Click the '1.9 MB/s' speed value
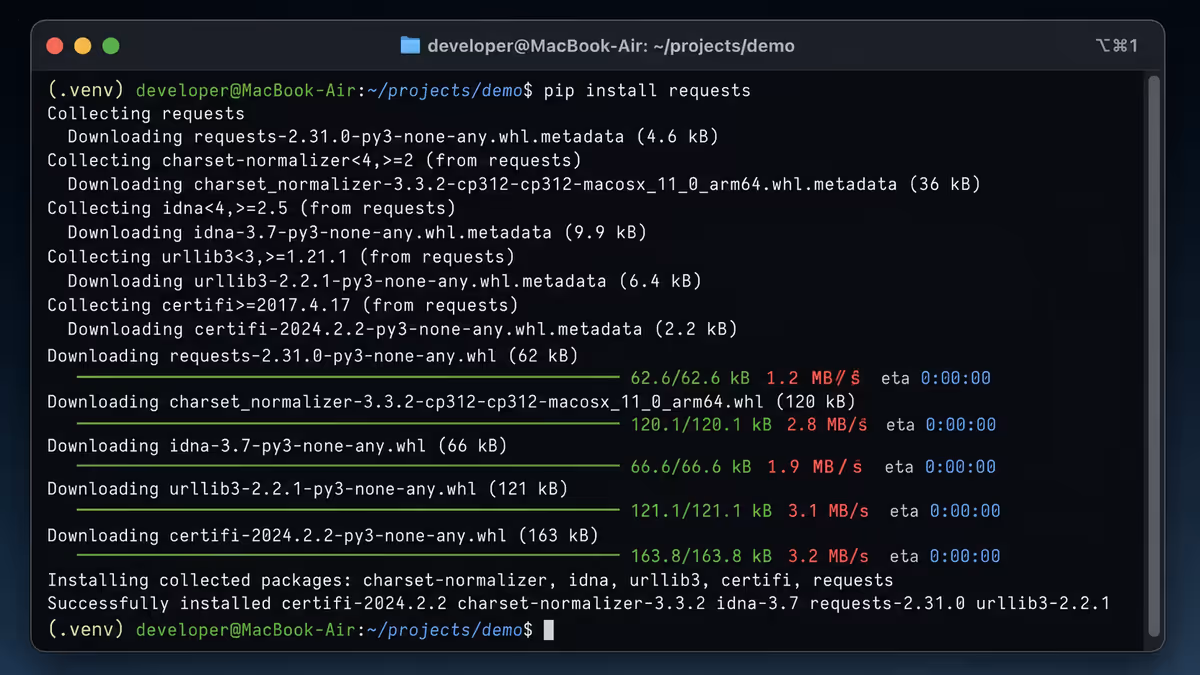The height and width of the screenshot is (675, 1200). pos(815,467)
